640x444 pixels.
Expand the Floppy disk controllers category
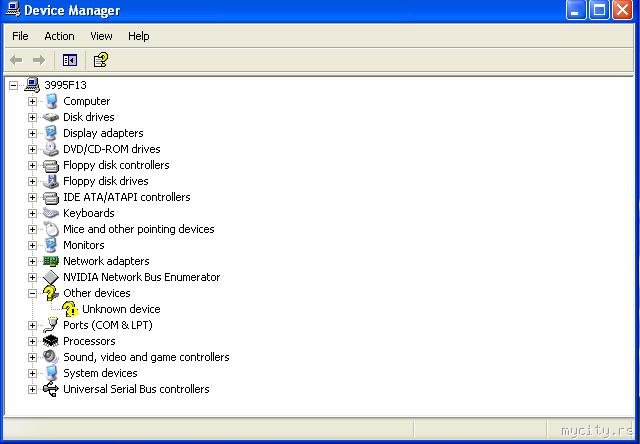point(32,165)
